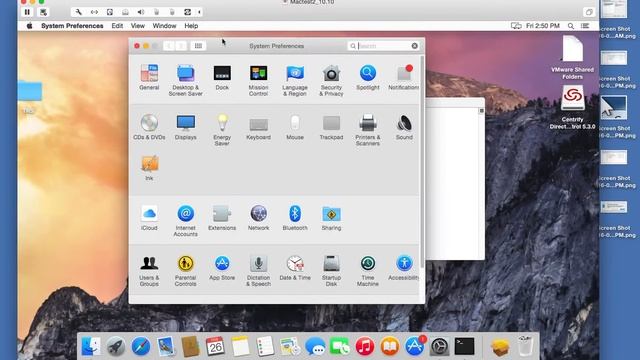Open Internet Accounts preferences
The image size is (640, 360).
tap(185, 220)
